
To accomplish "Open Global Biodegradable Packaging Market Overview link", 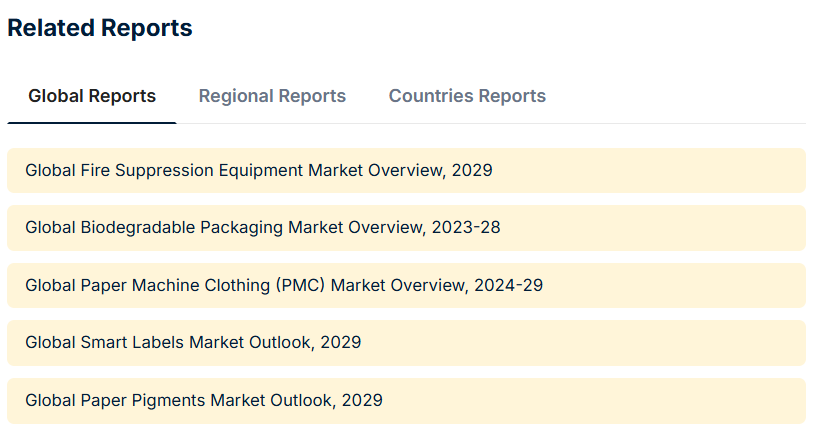I will click(x=263, y=228).
